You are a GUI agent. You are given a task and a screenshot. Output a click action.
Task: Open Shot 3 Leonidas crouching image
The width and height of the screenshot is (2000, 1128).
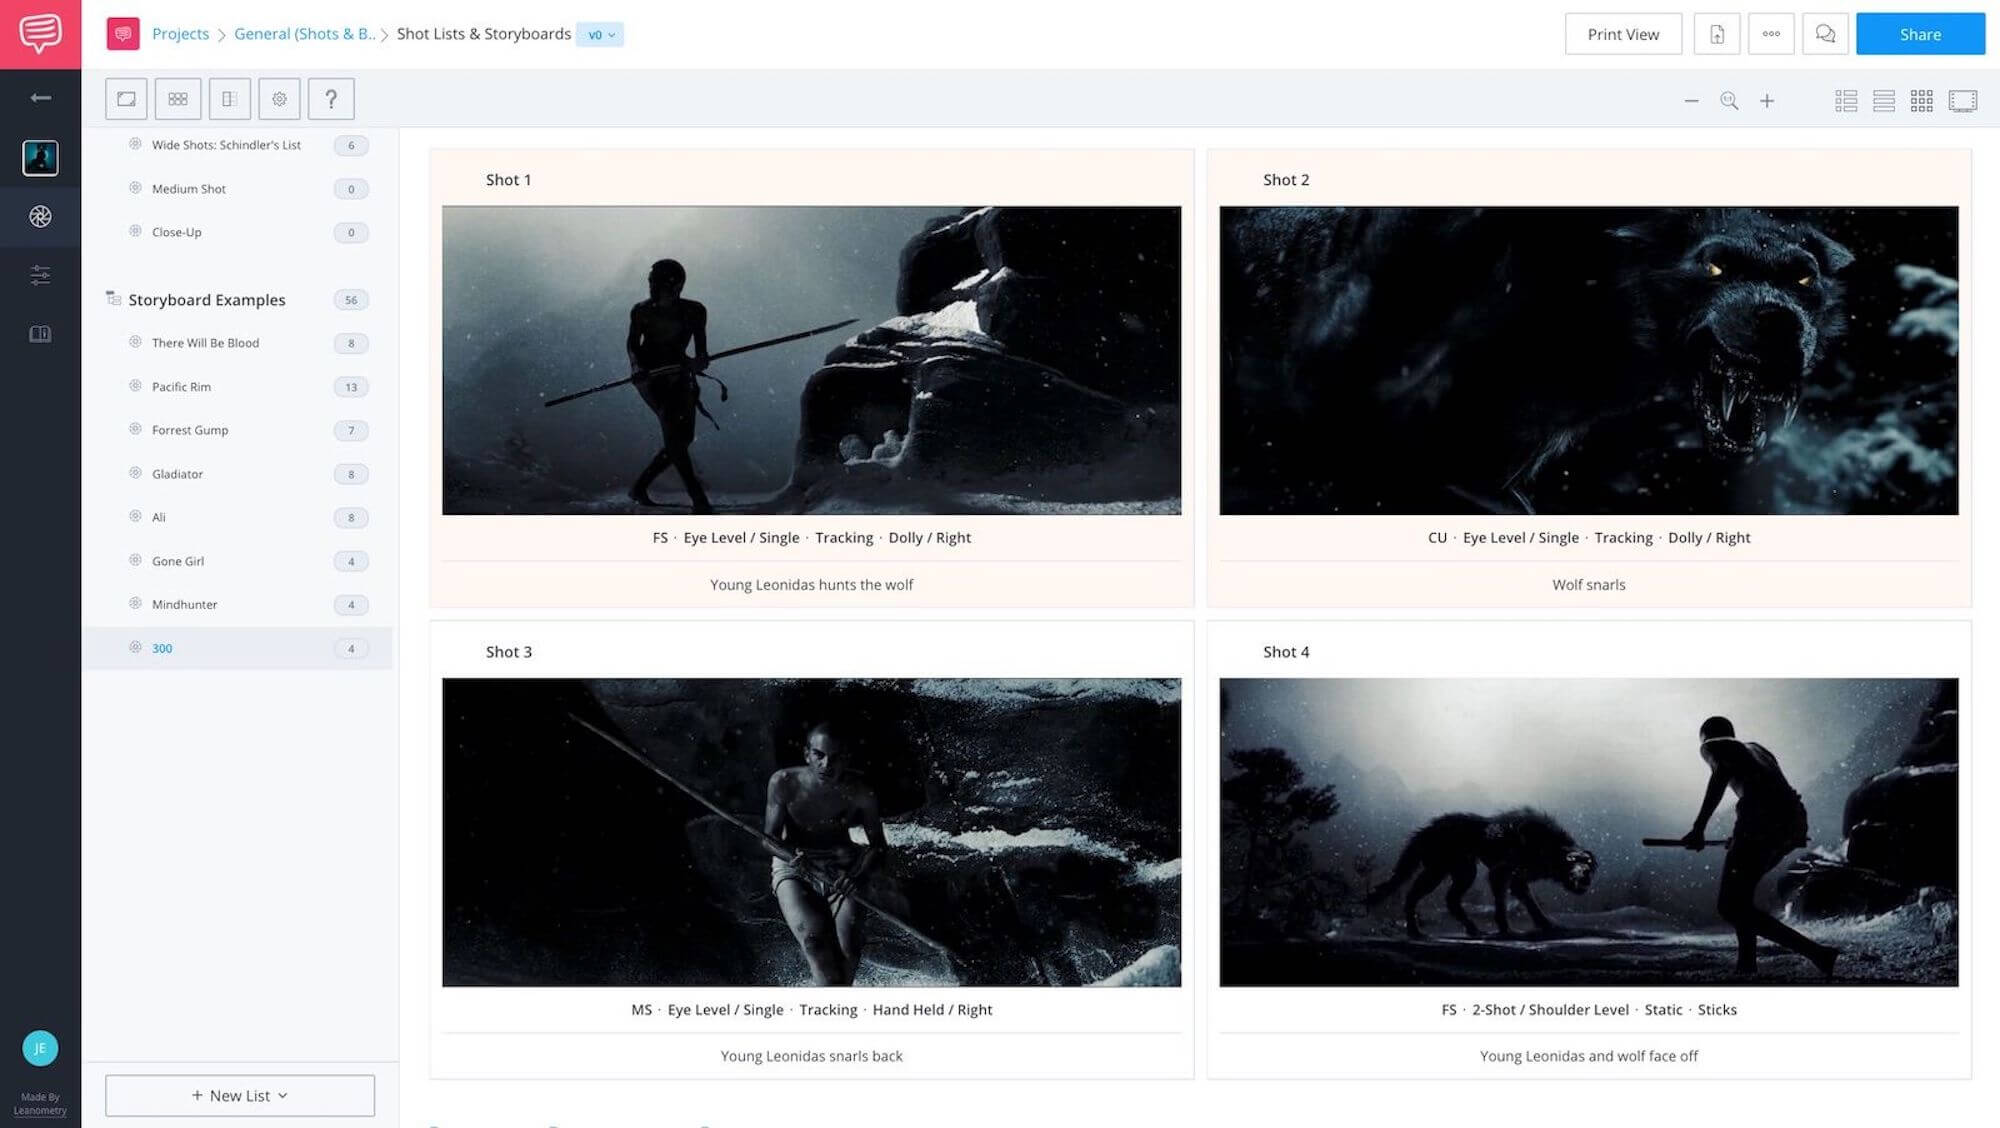(x=811, y=832)
